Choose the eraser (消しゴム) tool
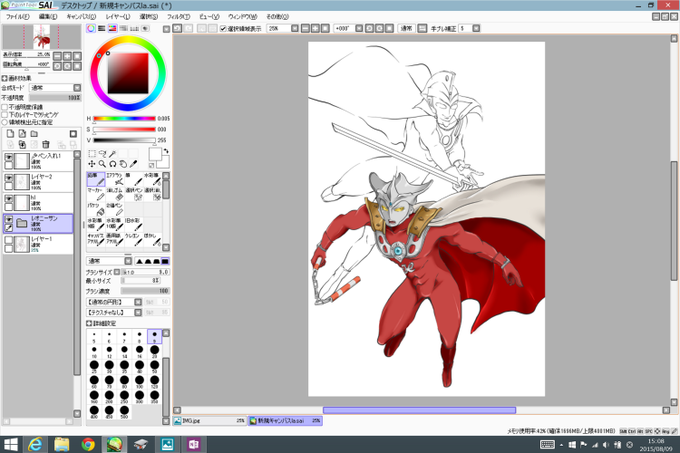 pos(115,194)
